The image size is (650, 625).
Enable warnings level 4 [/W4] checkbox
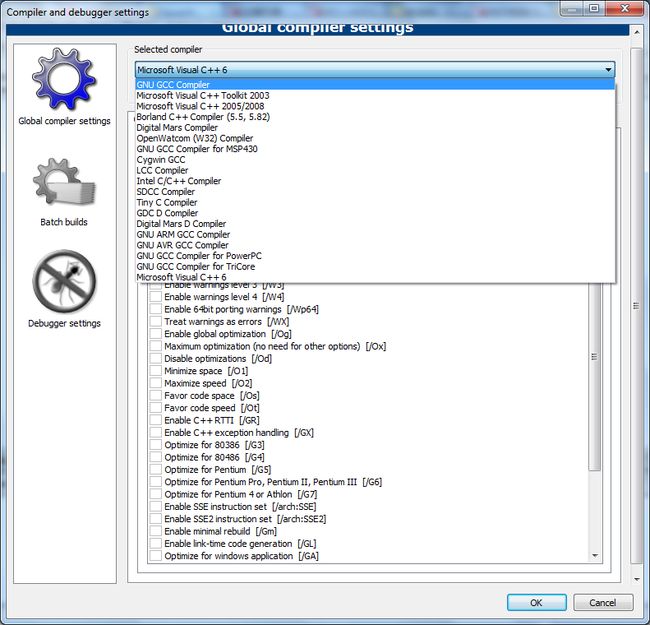point(156,297)
